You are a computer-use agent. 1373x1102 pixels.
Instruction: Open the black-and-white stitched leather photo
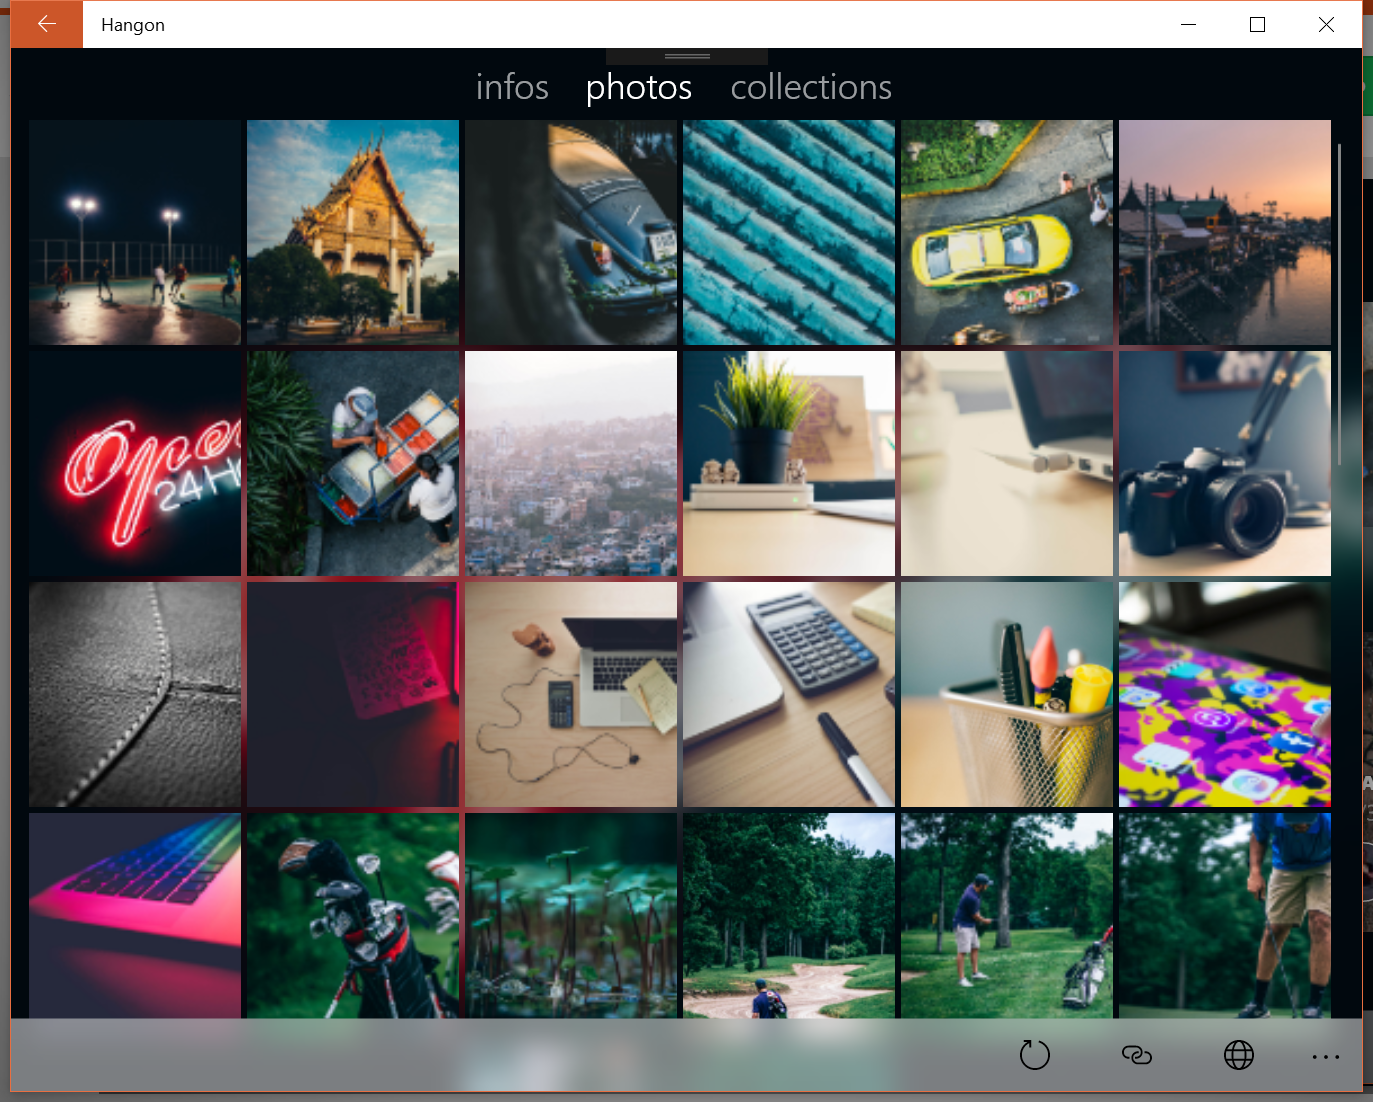click(x=135, y=694)
